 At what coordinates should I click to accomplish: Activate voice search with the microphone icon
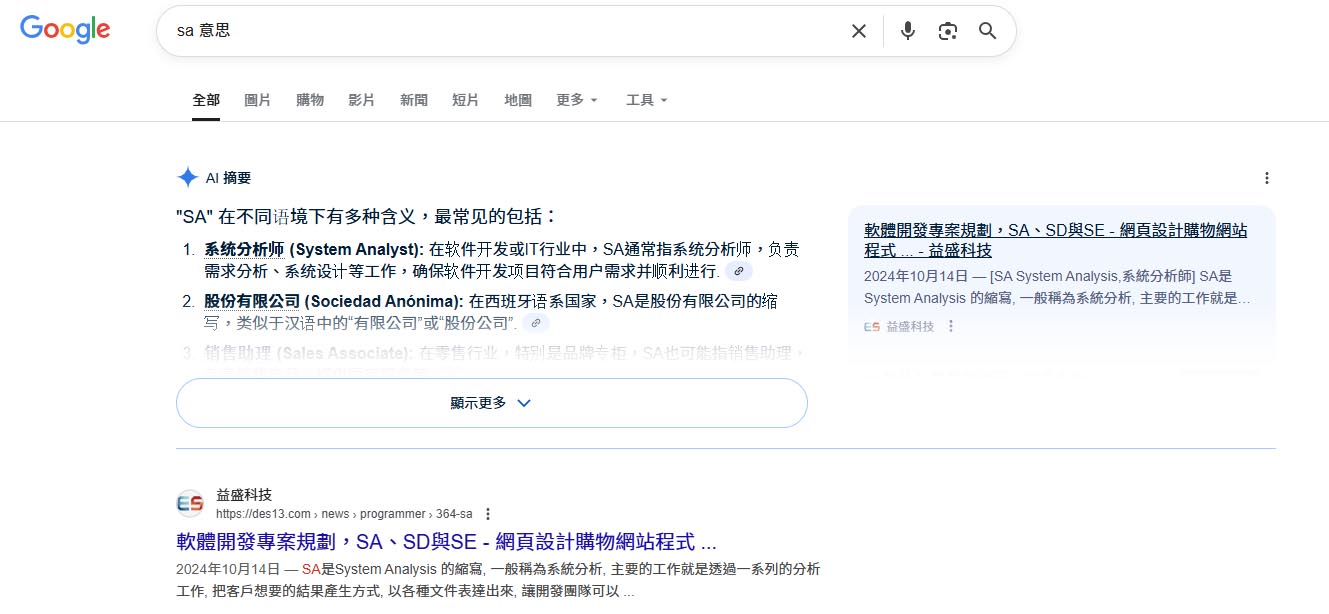point(907,31)
